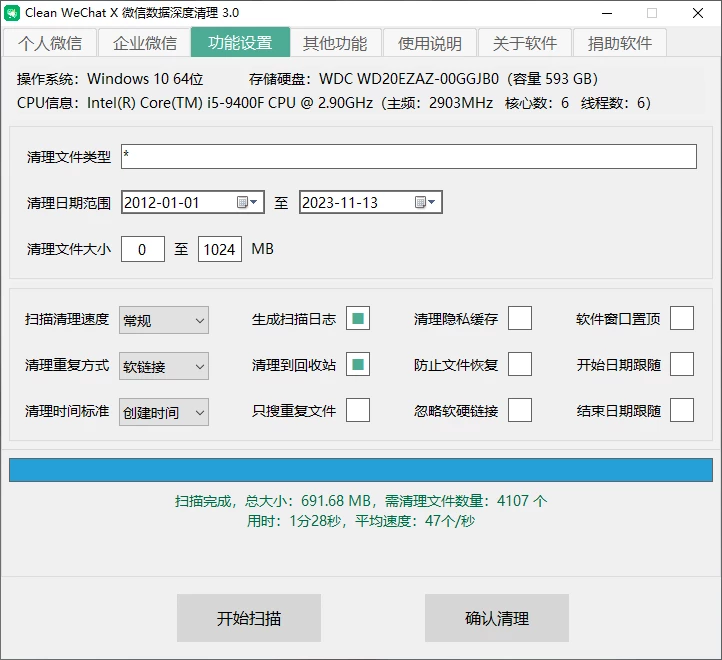Open the 其他功能 tab
This screenshot has width=722, height=660.
335,43
